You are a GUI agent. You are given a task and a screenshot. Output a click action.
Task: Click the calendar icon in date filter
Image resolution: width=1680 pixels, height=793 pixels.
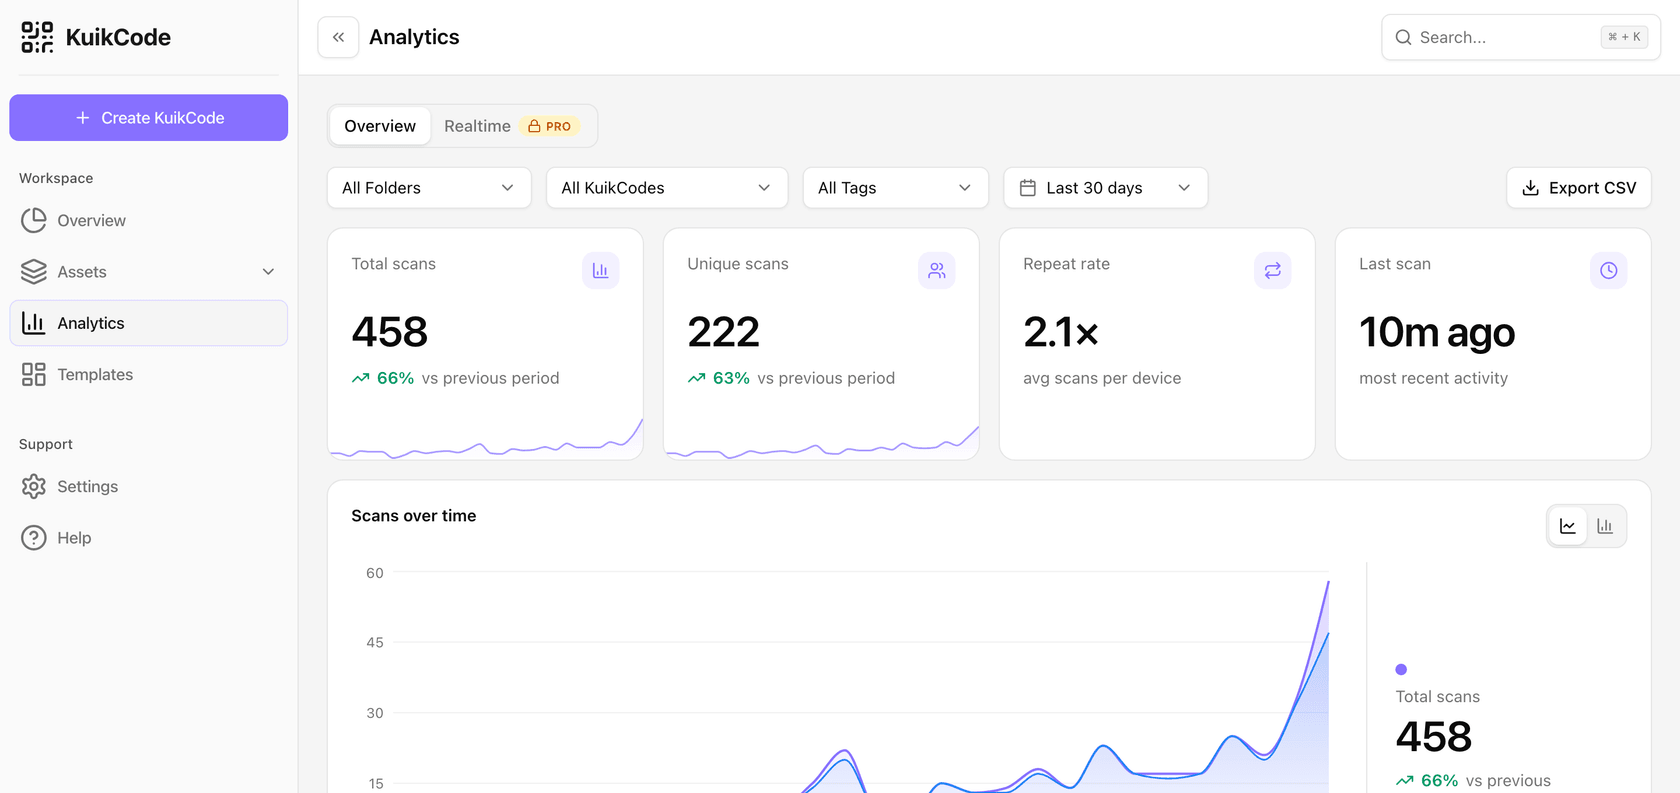(1027, 188)
